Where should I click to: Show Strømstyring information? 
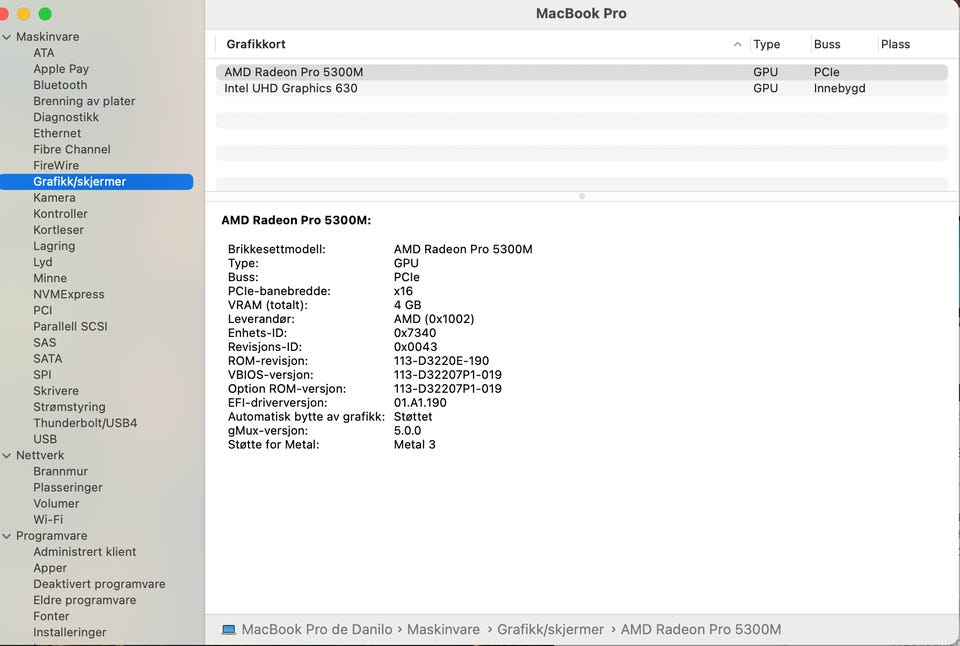pos(69,407)
